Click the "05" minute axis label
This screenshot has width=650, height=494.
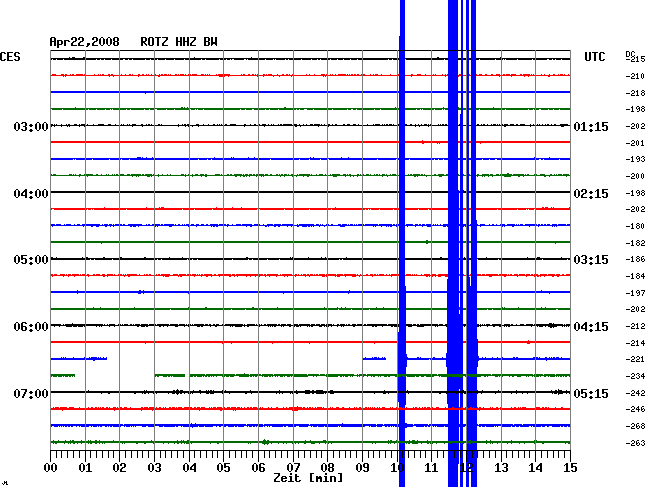[x=223, y=468]
